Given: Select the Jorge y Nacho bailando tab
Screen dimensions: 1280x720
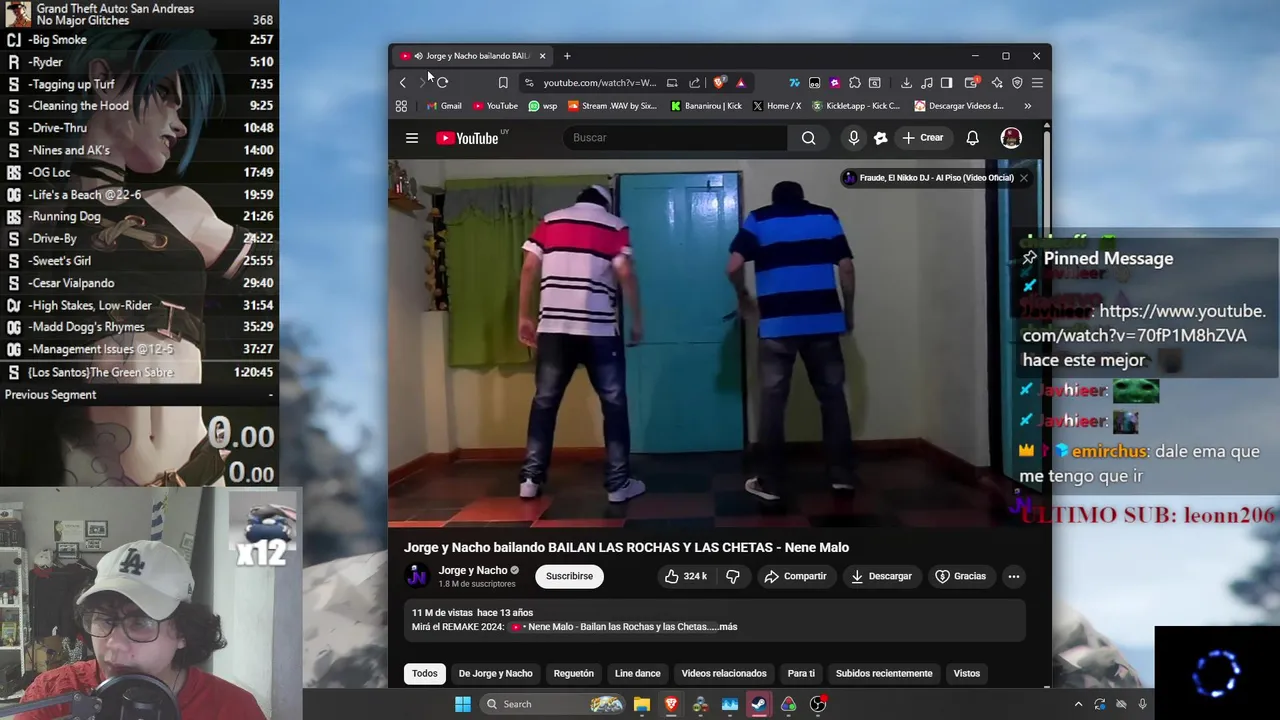Looking at the screenshot, I should tap(471, 56).
